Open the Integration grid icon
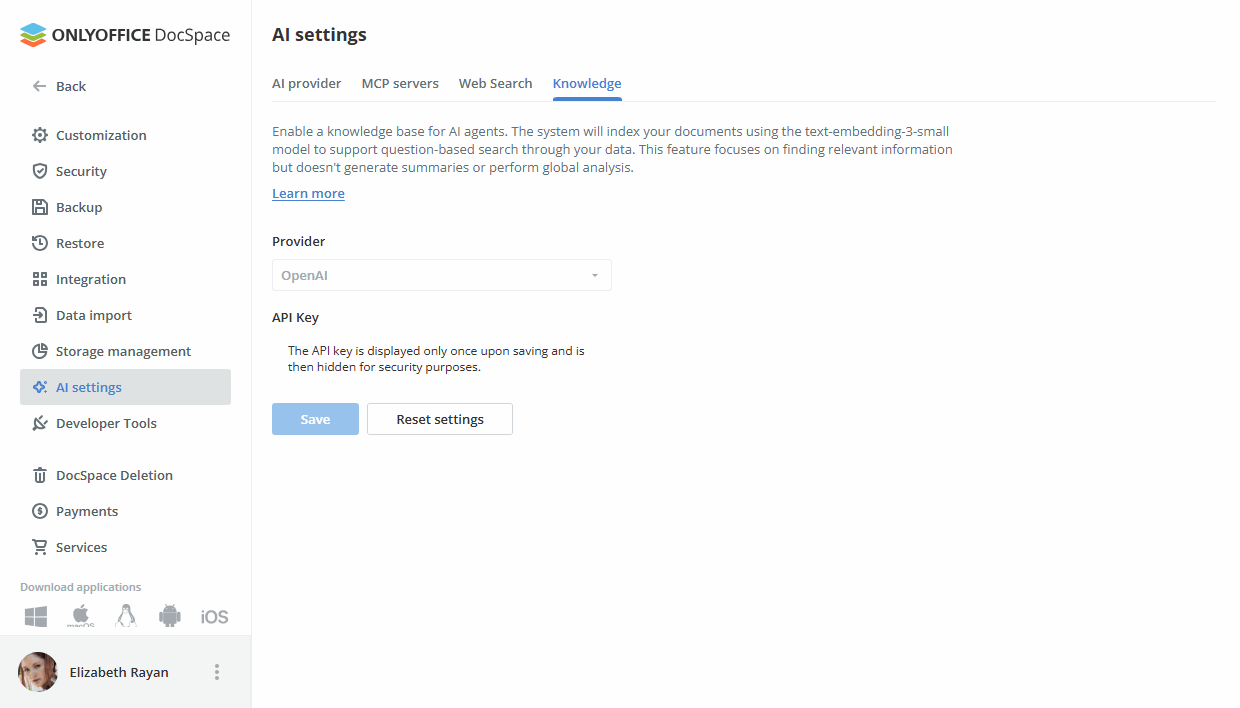 (x=39, y=279)
